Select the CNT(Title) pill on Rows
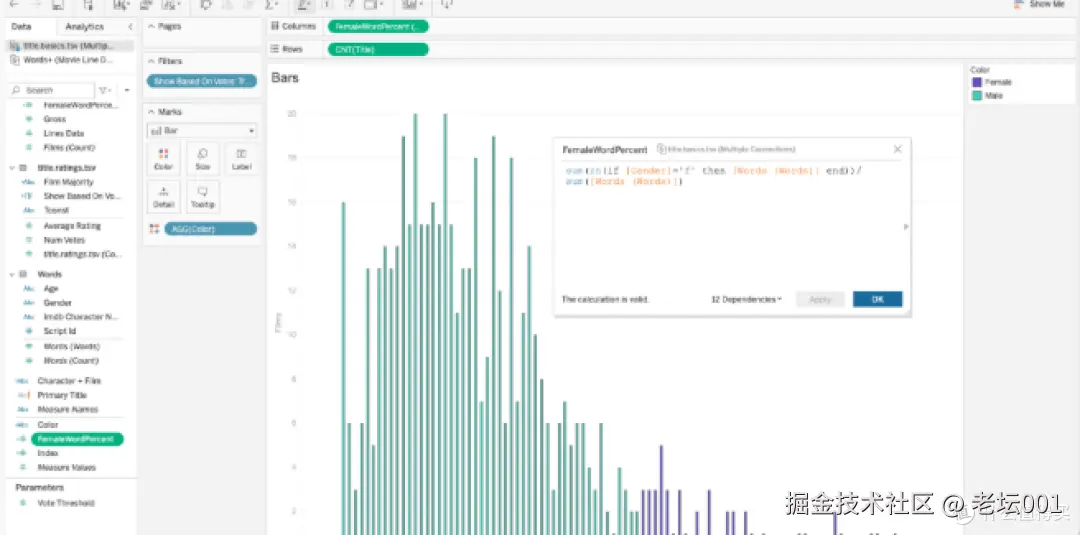 tap(377, 49)
